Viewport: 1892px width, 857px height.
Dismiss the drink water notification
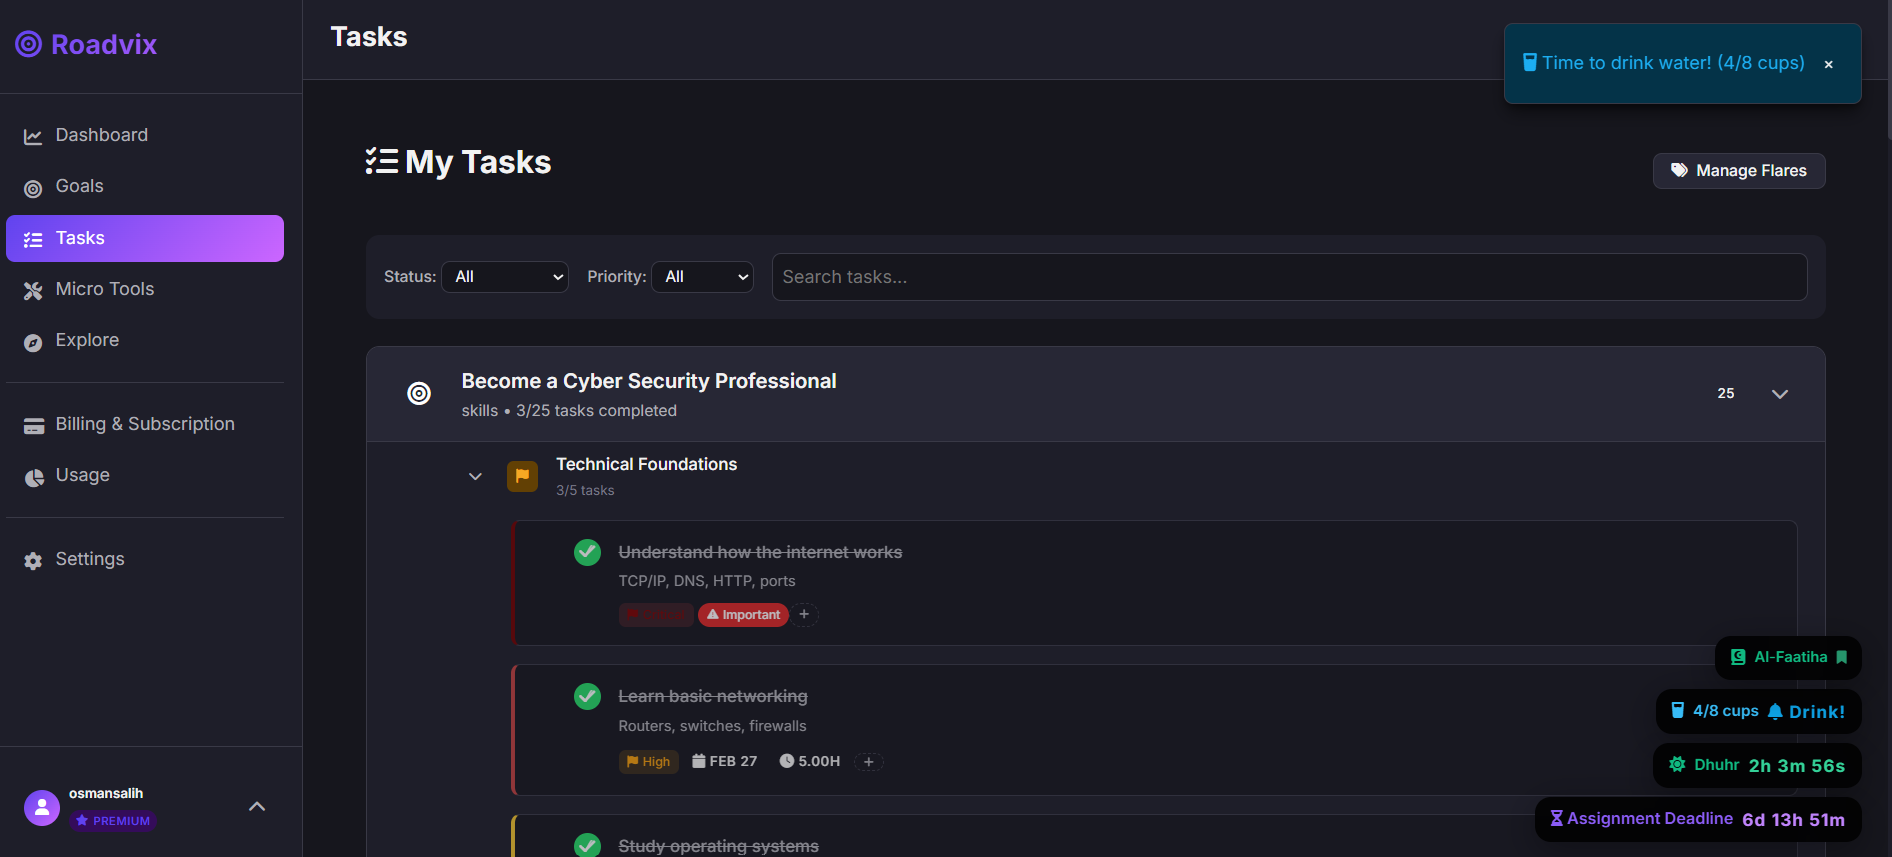coord(1829,64)
